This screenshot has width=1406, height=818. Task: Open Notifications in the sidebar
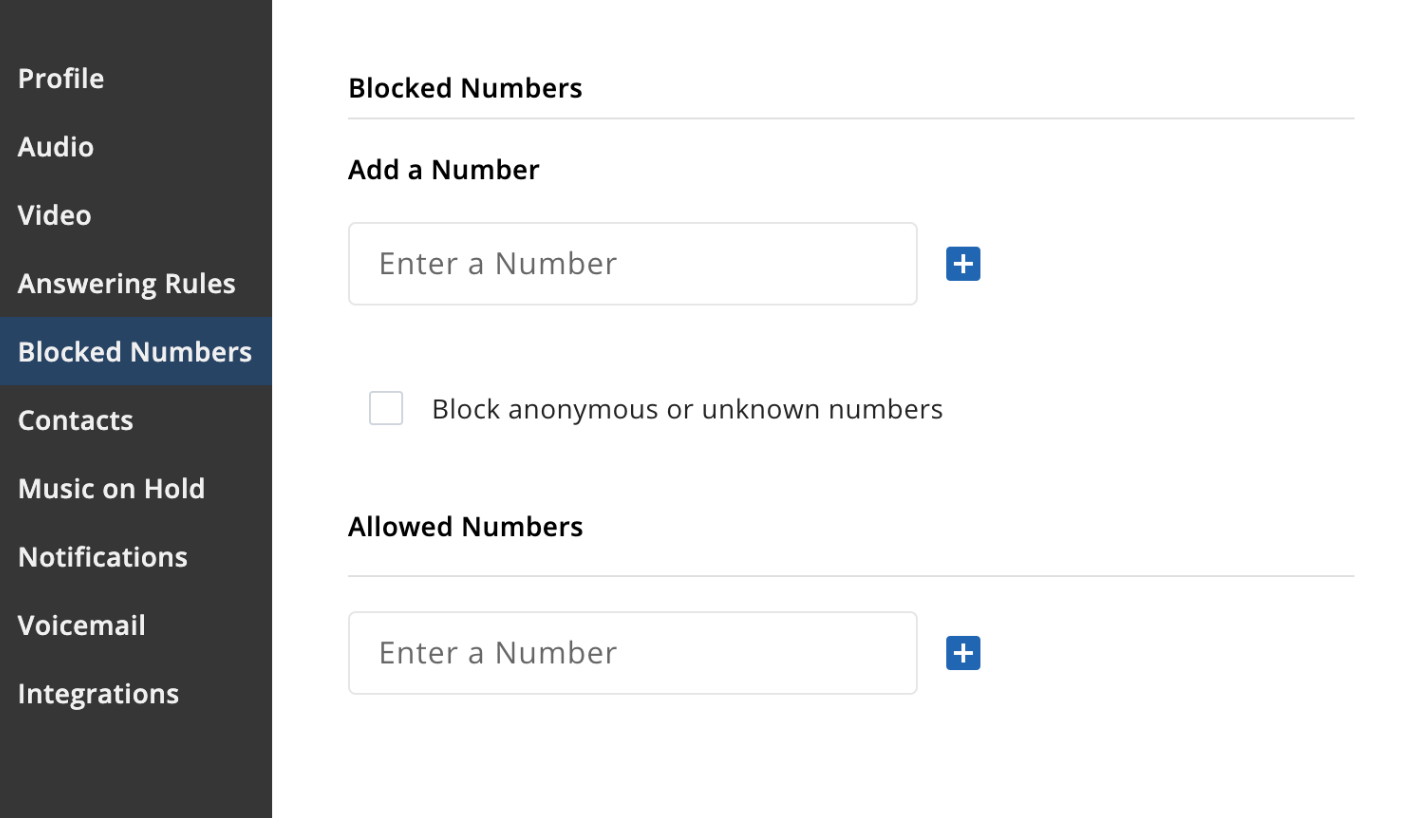(103, 556)
